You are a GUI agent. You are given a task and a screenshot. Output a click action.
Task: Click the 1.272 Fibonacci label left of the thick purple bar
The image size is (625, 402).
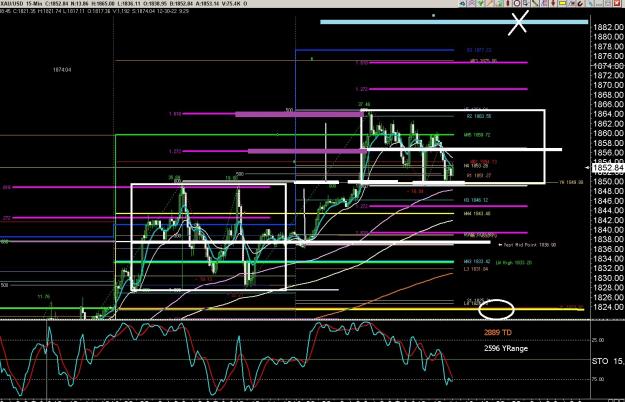pos(175,151)
